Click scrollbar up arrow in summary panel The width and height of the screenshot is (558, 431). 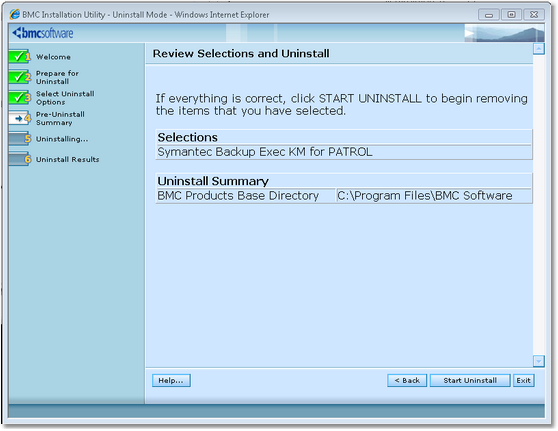coord(539,49)
